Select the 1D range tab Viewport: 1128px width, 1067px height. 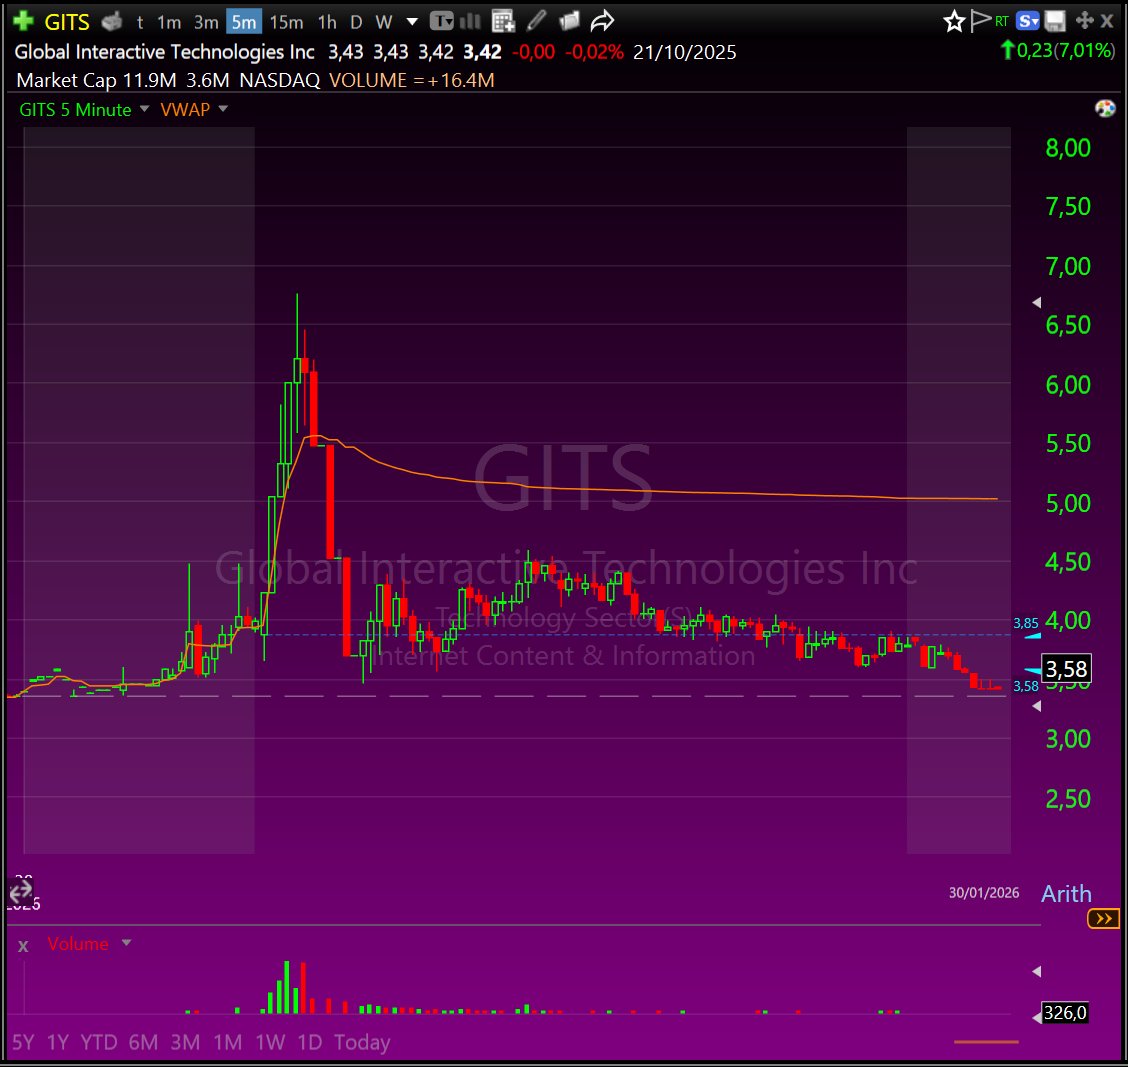click(x=309, y=1042)
